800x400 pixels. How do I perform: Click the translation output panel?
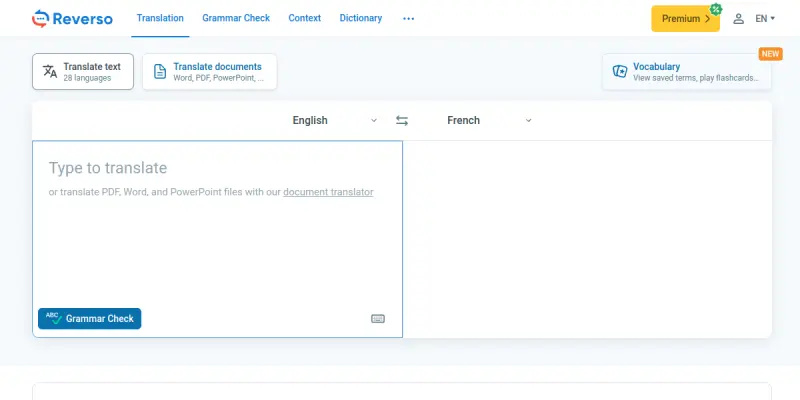[x=587, y=239]
